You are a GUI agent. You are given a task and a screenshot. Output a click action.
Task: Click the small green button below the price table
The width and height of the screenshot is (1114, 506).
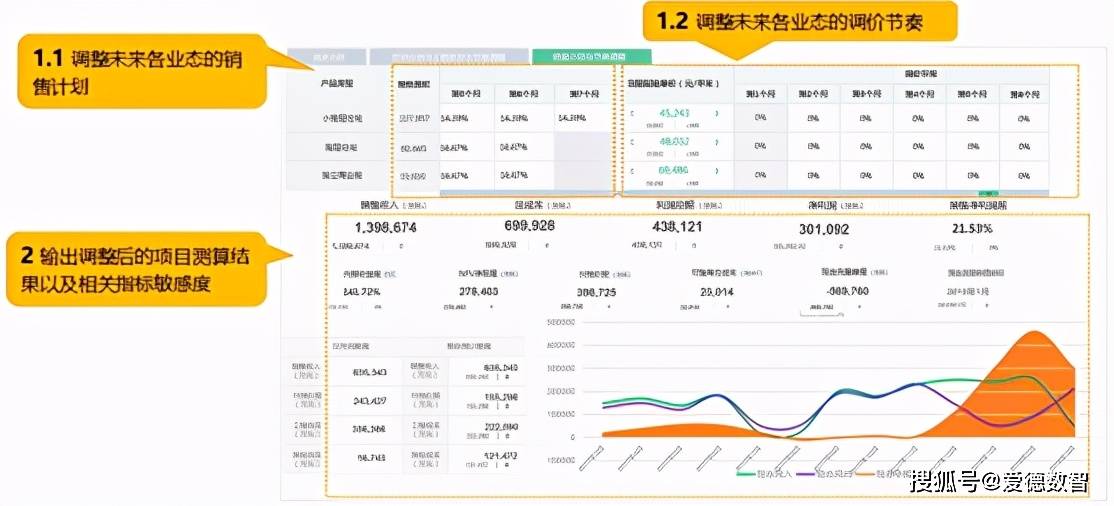[988, 191]
